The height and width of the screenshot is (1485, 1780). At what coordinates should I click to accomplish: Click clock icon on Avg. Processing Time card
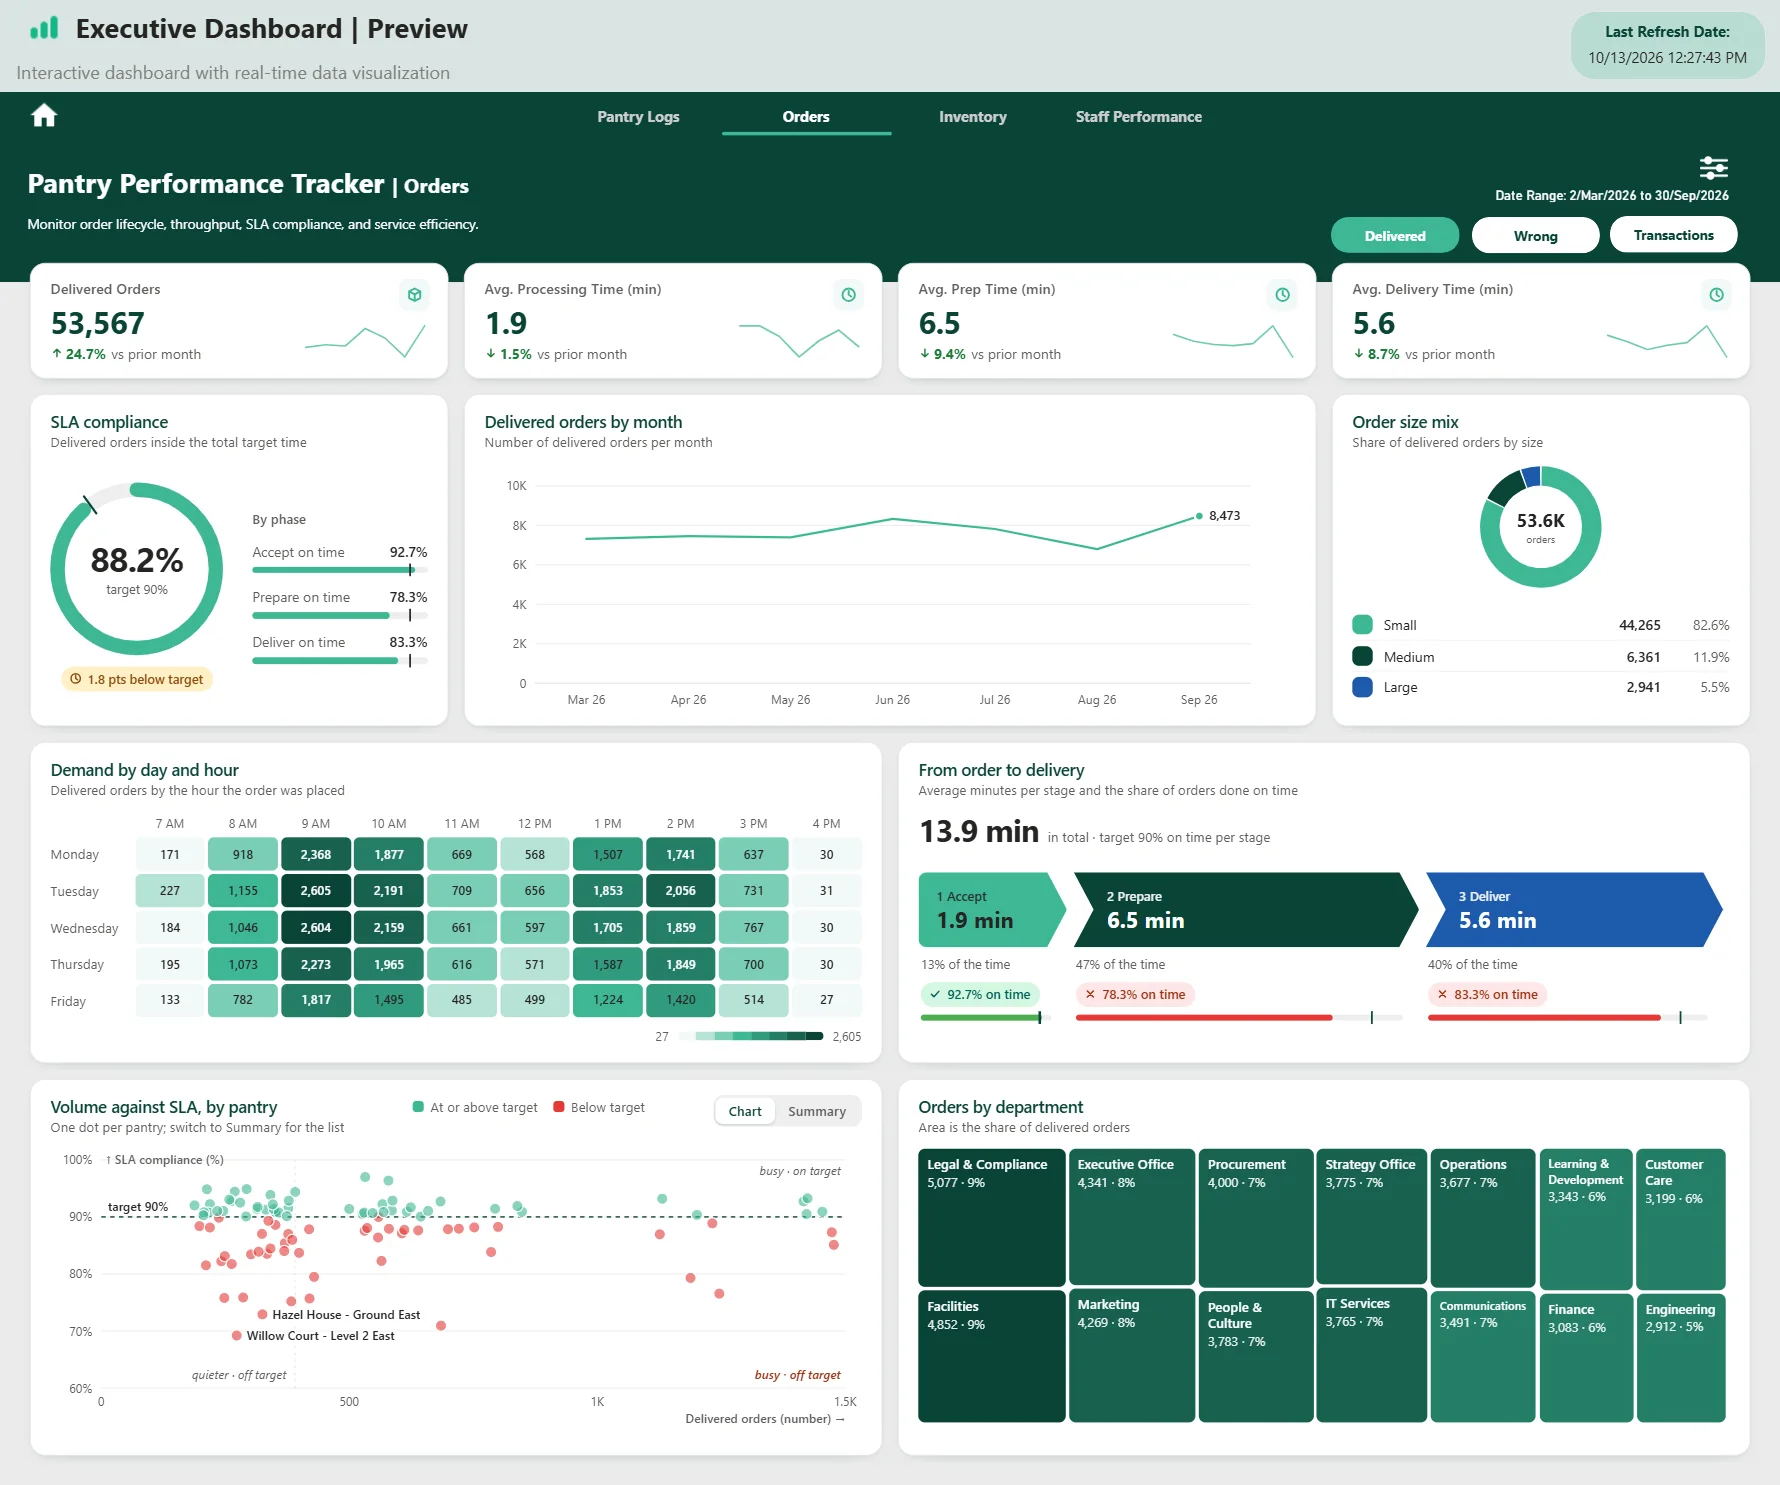[x=848, y=295]
